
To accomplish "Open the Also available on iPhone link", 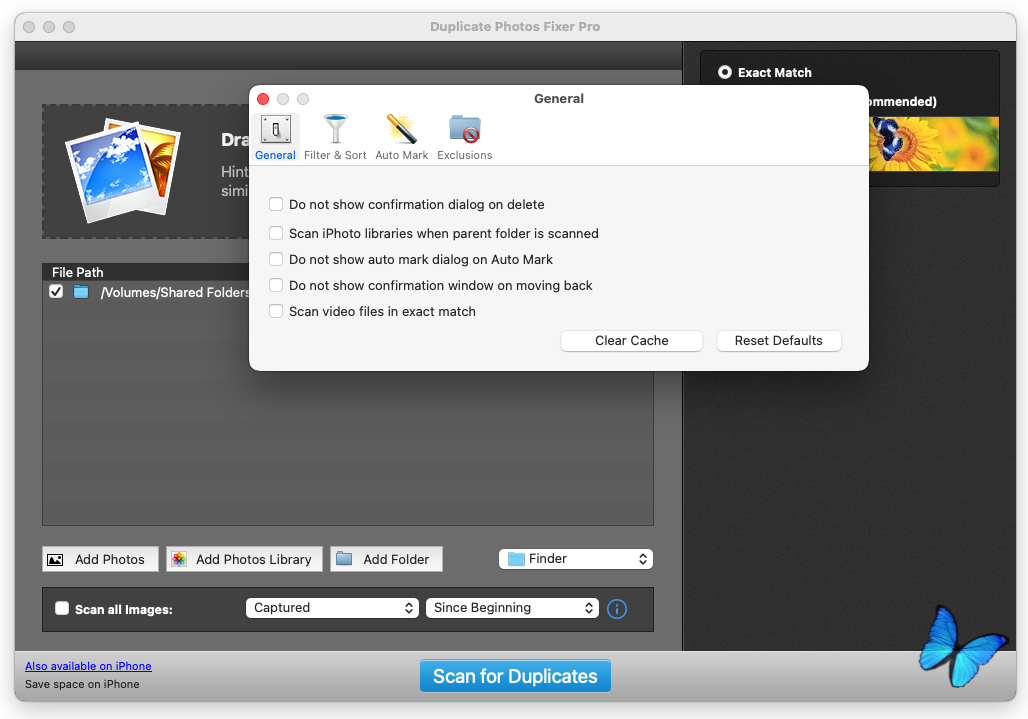I will [x=89, y=666].
